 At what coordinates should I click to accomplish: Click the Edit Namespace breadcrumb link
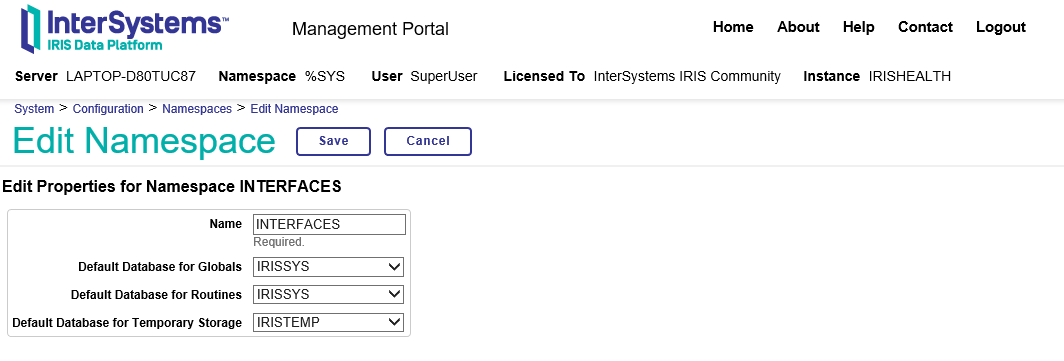(x=294, y=109)
